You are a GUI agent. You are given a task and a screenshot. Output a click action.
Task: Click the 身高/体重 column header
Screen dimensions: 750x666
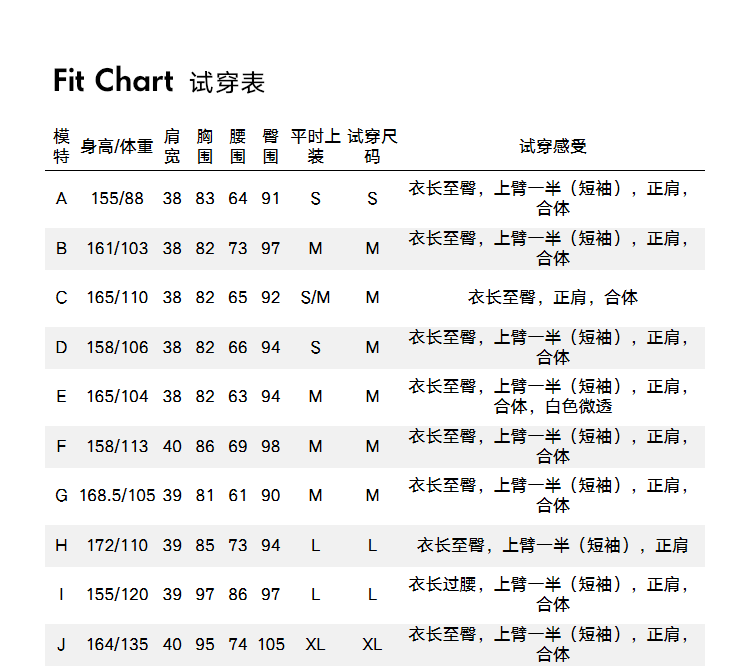117,147
